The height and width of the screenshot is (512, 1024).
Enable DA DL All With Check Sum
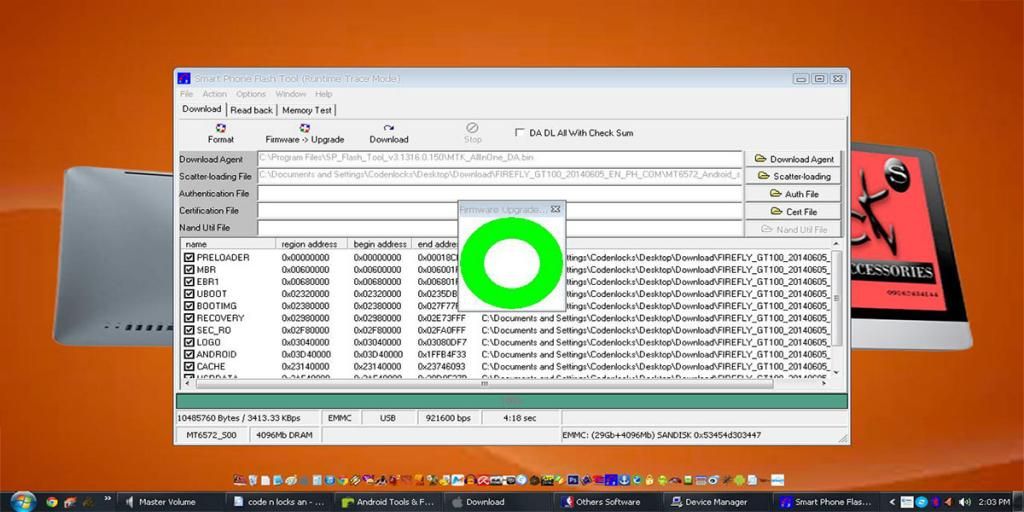point(520,132)
